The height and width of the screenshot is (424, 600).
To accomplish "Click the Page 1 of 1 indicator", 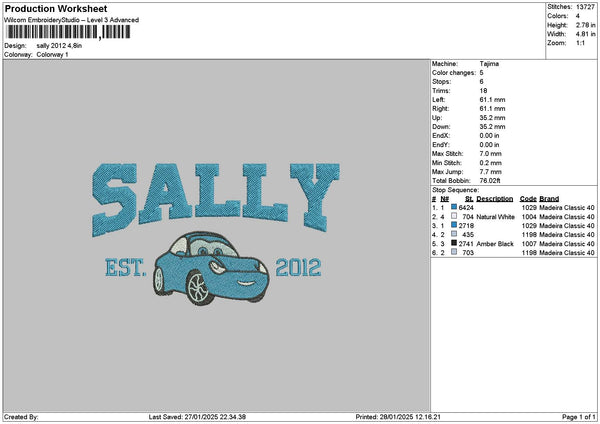I will point(579,417).
